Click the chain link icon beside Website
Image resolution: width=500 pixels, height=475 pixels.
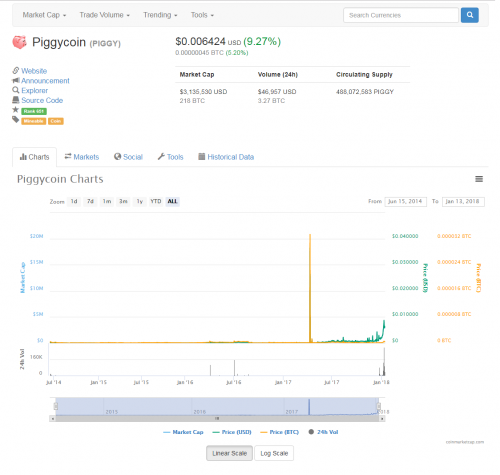click(x=16, y=71)
